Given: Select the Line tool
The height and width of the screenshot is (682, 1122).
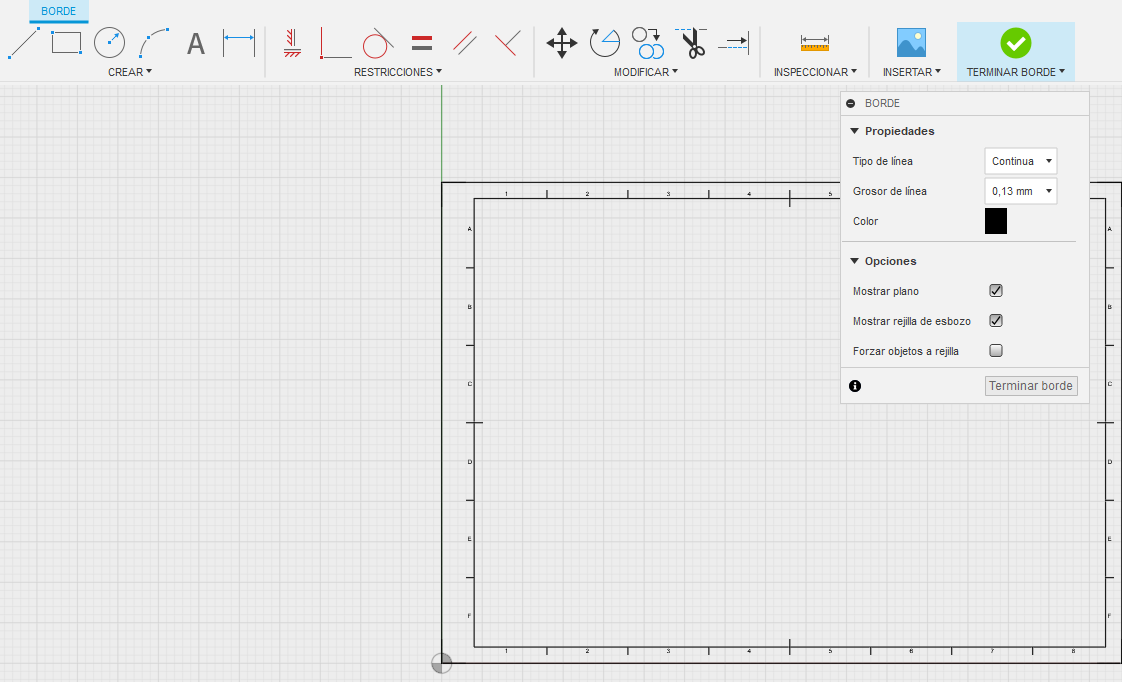Looking at the screenshot, I should (x=23, y=43).
